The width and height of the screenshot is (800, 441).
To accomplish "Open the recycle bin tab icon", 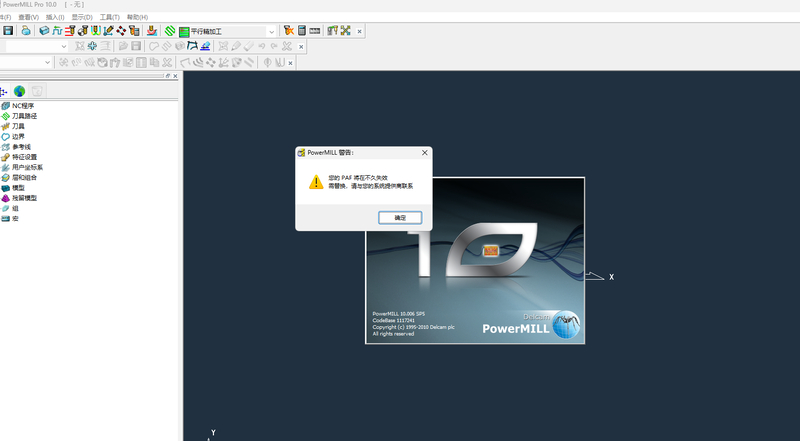I will tap(37, 91).
